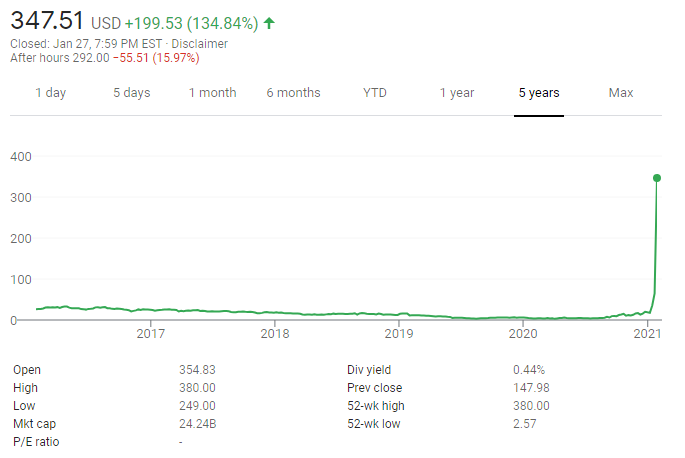Show the 6 months chart tab
The image size is (685, 458).
pyautogui.click(x=293, y=93)
